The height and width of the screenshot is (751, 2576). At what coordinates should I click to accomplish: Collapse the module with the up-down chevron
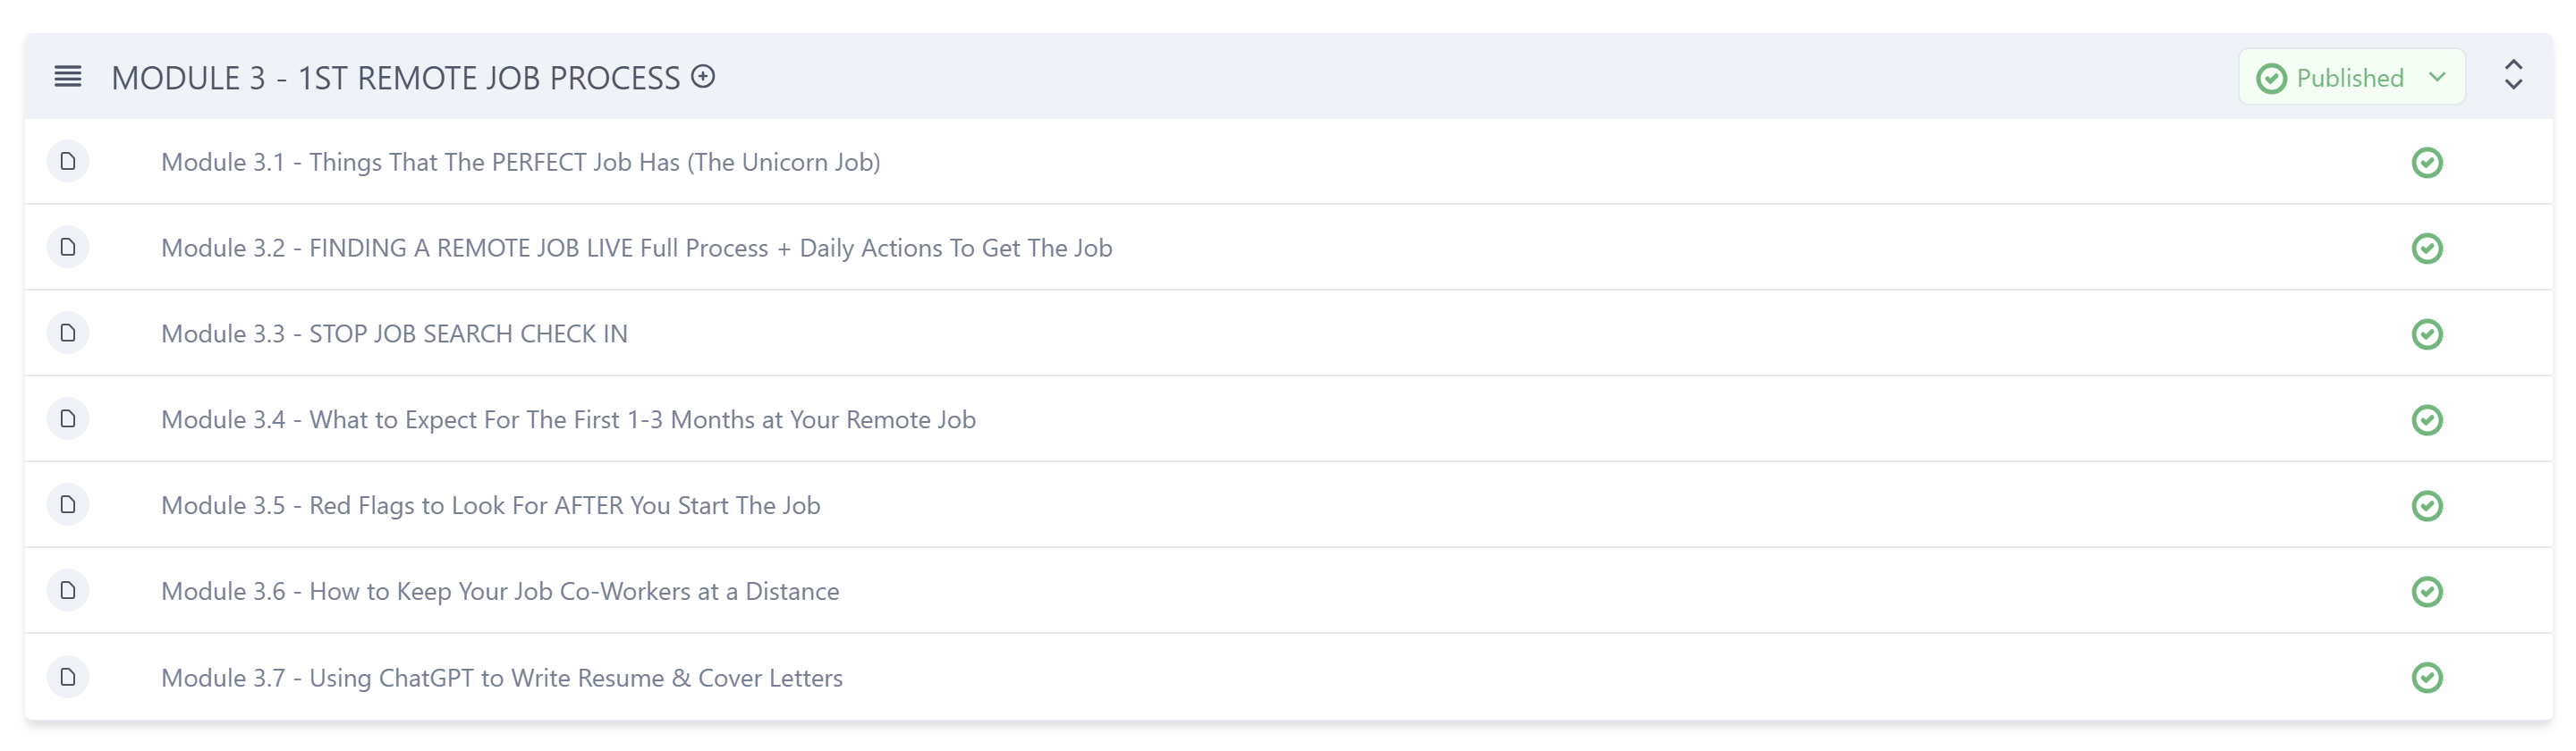point(2513,76)
